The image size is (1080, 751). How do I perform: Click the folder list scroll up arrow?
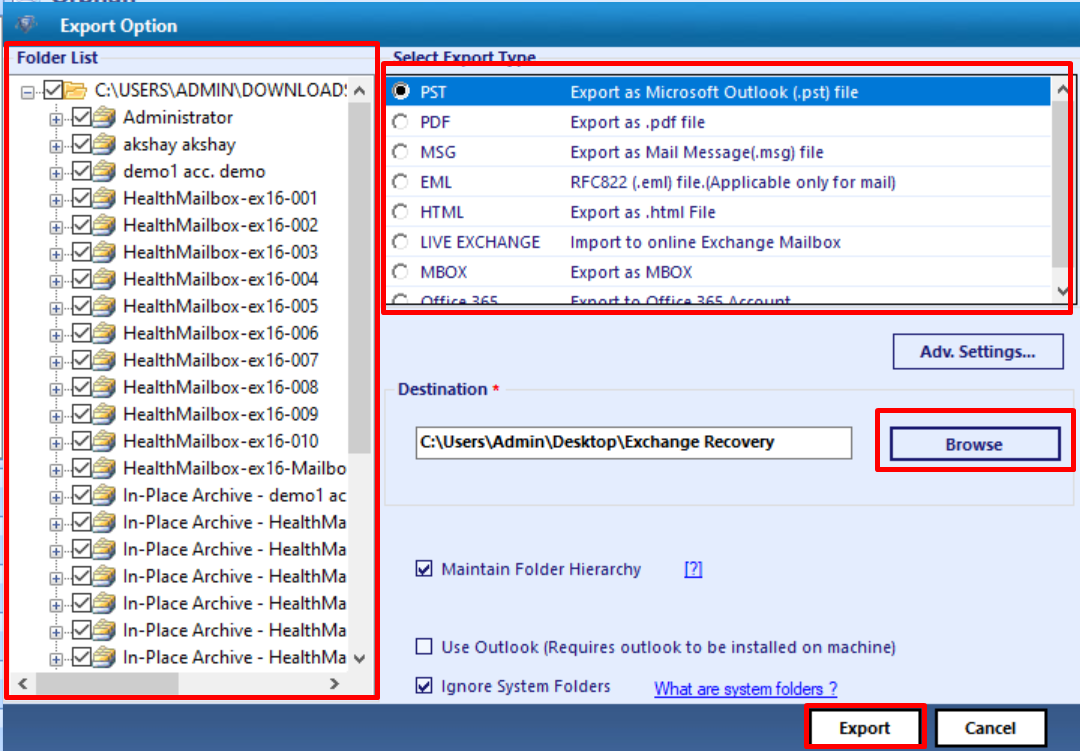360,90
